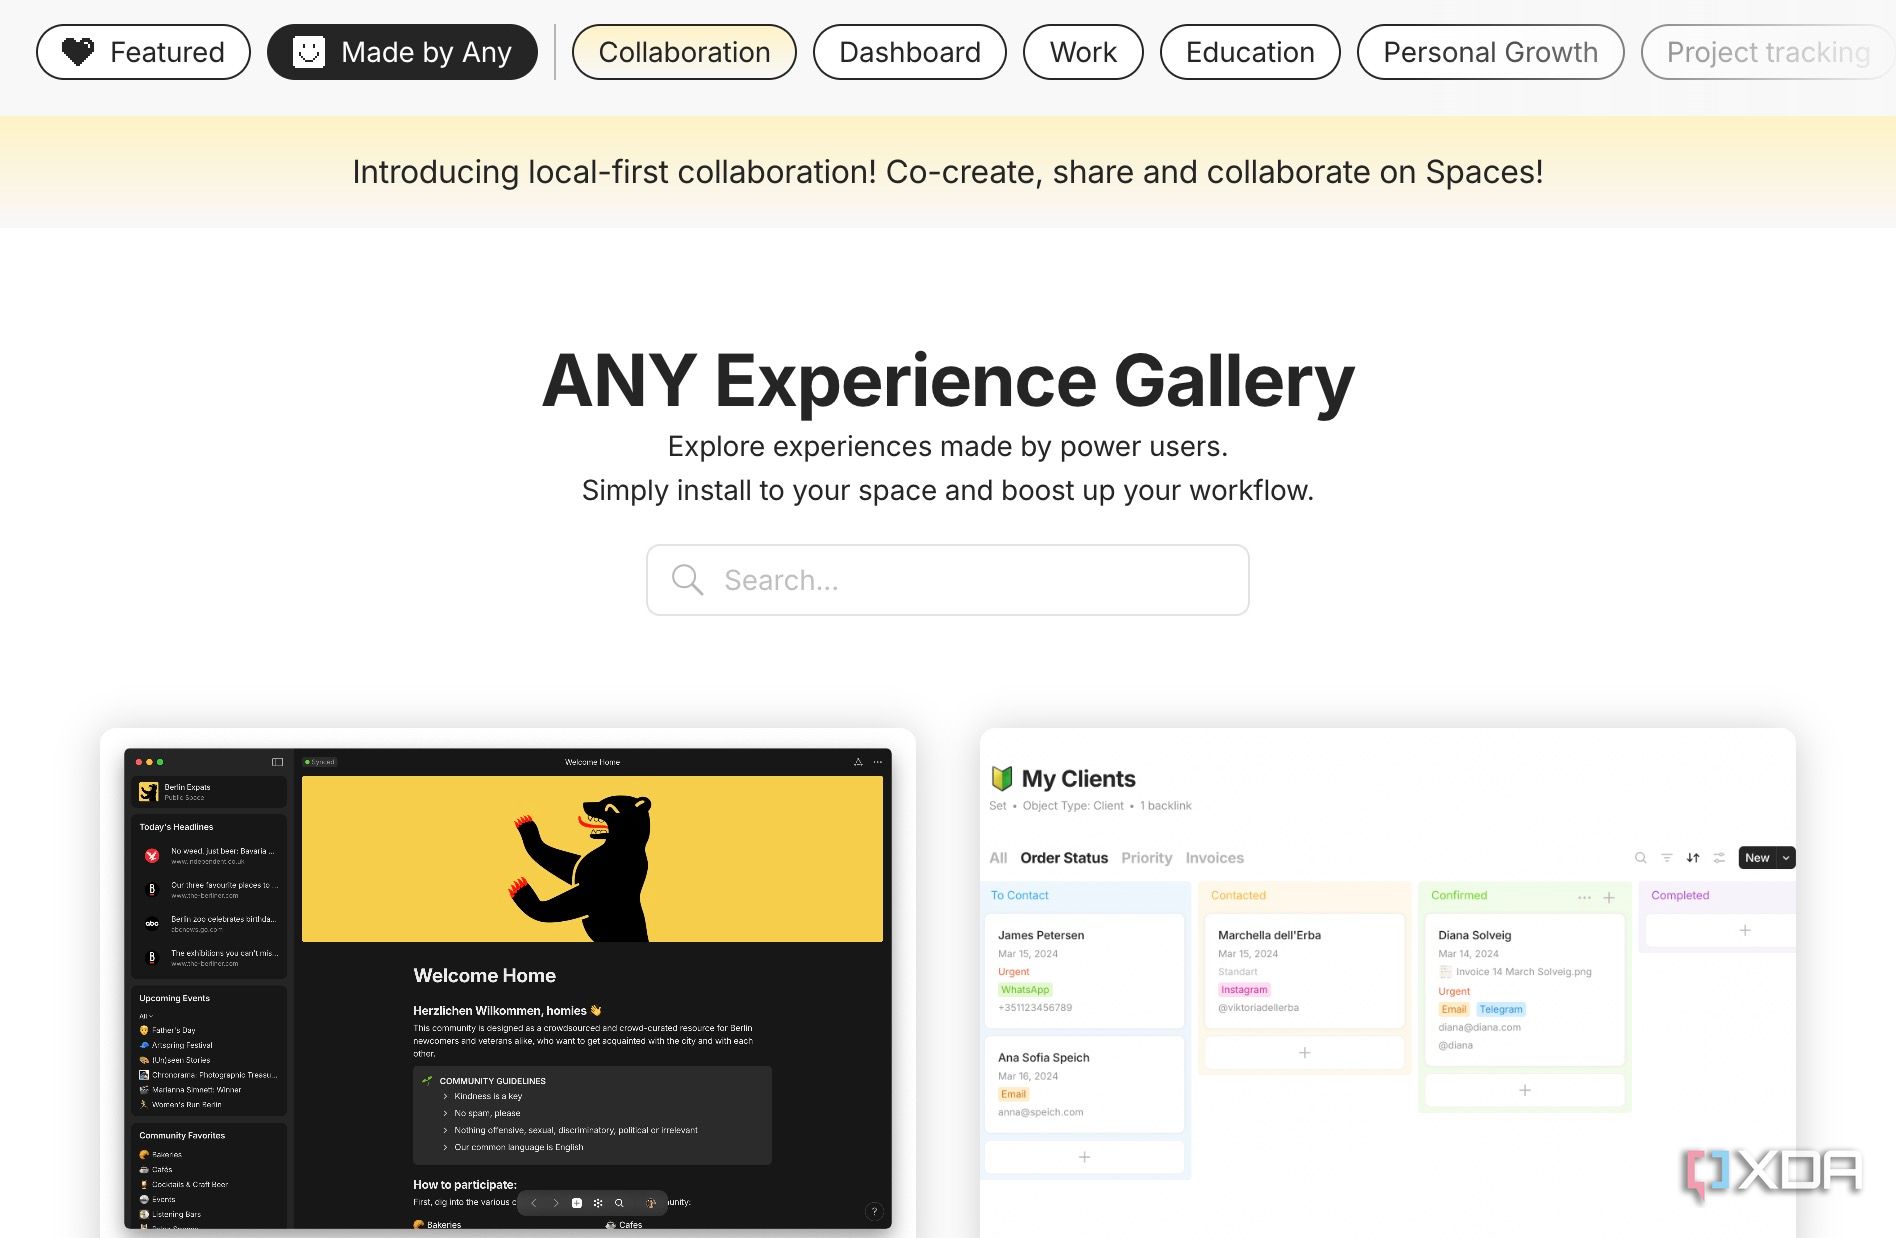Open the Education category
Viewport: 1896px width, 1238px height.
1250,52
